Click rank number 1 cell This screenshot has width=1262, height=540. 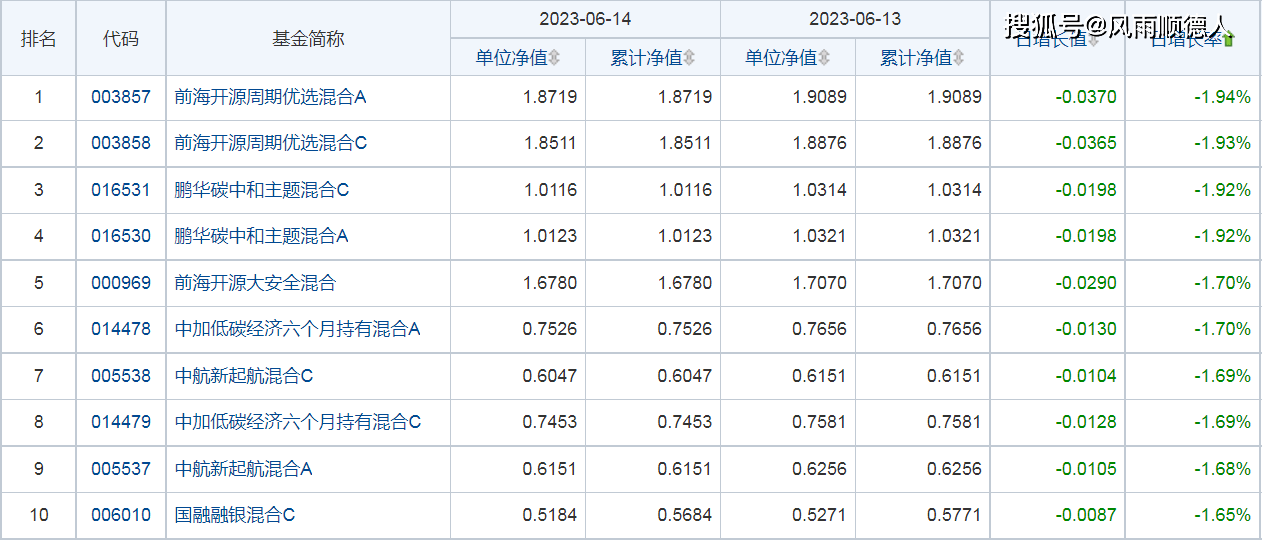pos(39,97)
